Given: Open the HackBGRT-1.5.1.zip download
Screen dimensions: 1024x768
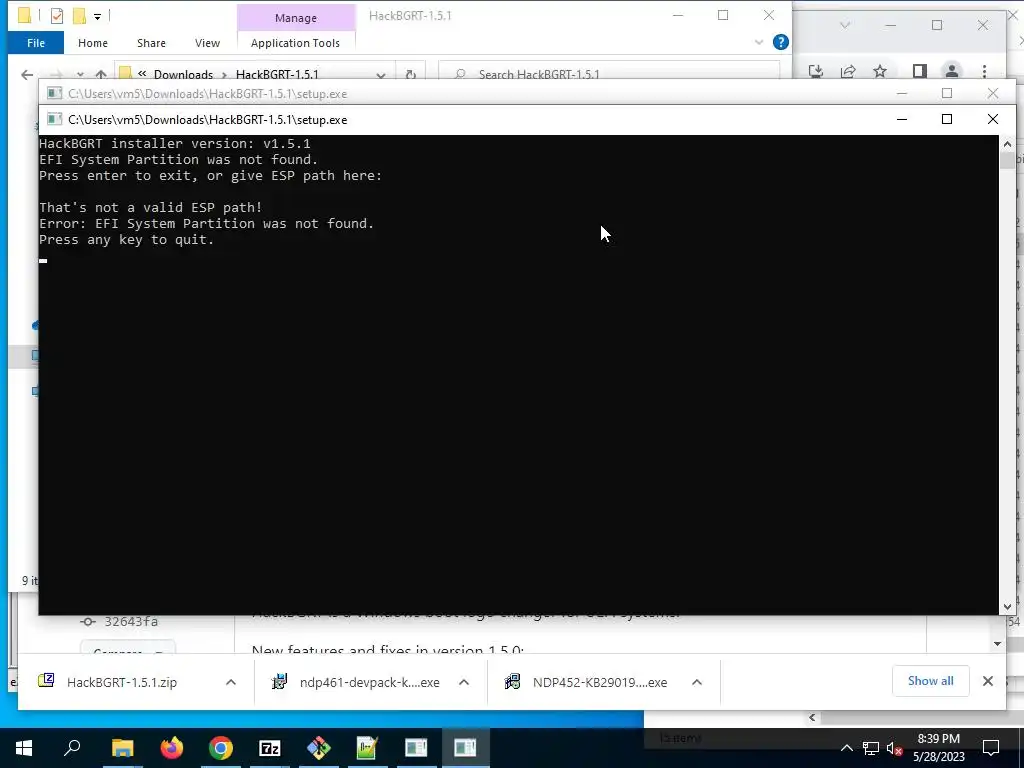Looking at the screenshot, I should [121, 682].
